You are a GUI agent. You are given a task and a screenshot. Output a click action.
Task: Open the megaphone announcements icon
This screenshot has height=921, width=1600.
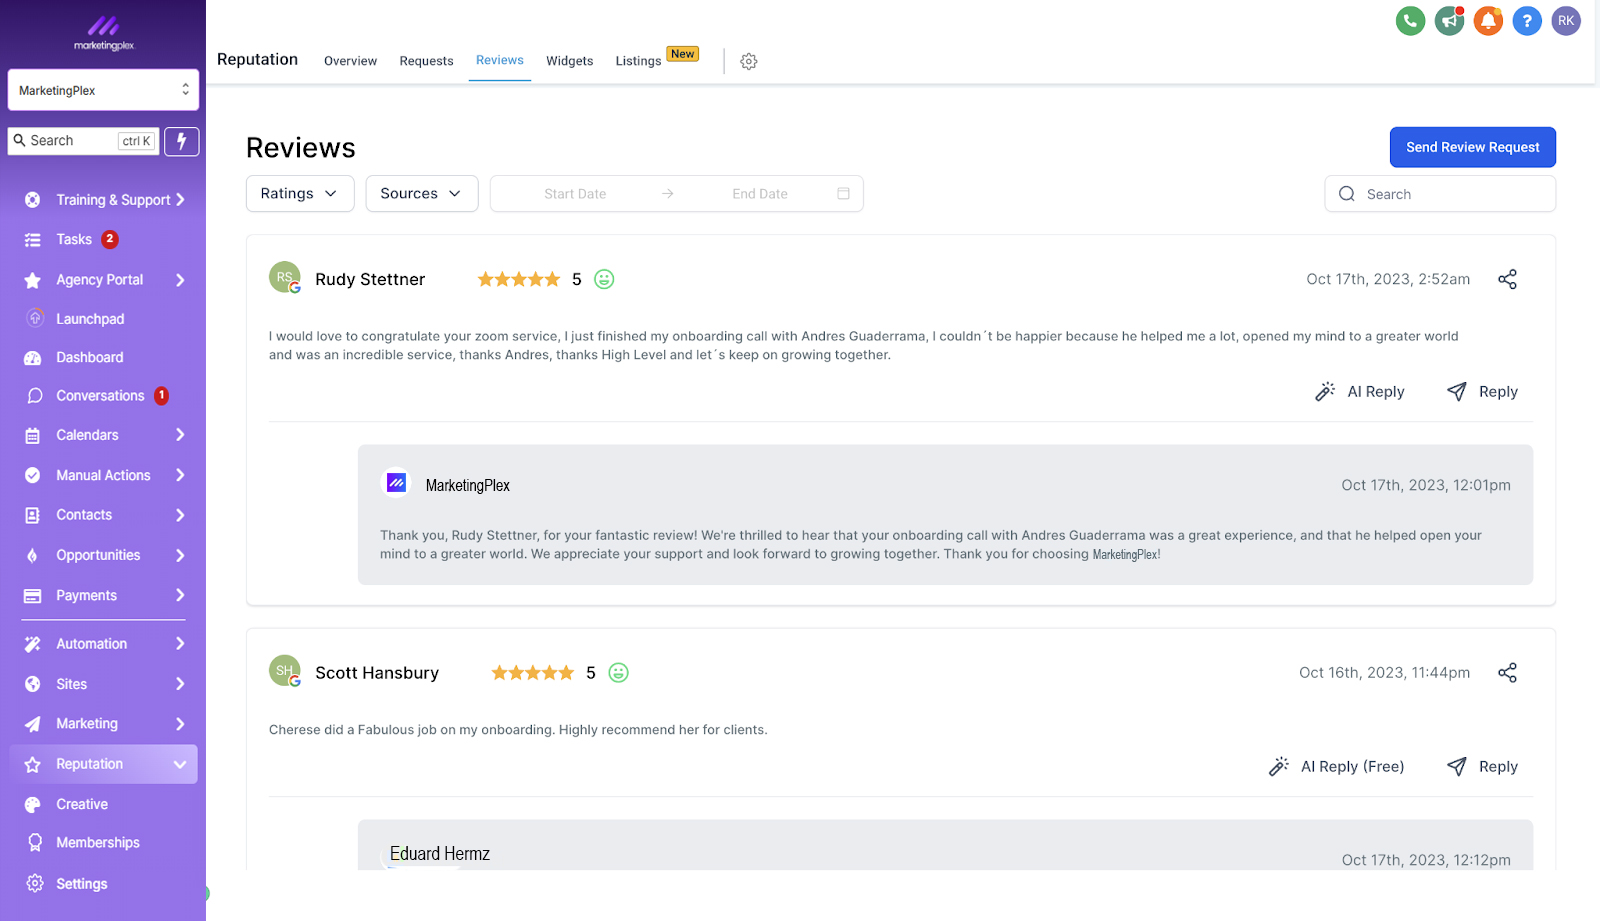point(1449,21)
